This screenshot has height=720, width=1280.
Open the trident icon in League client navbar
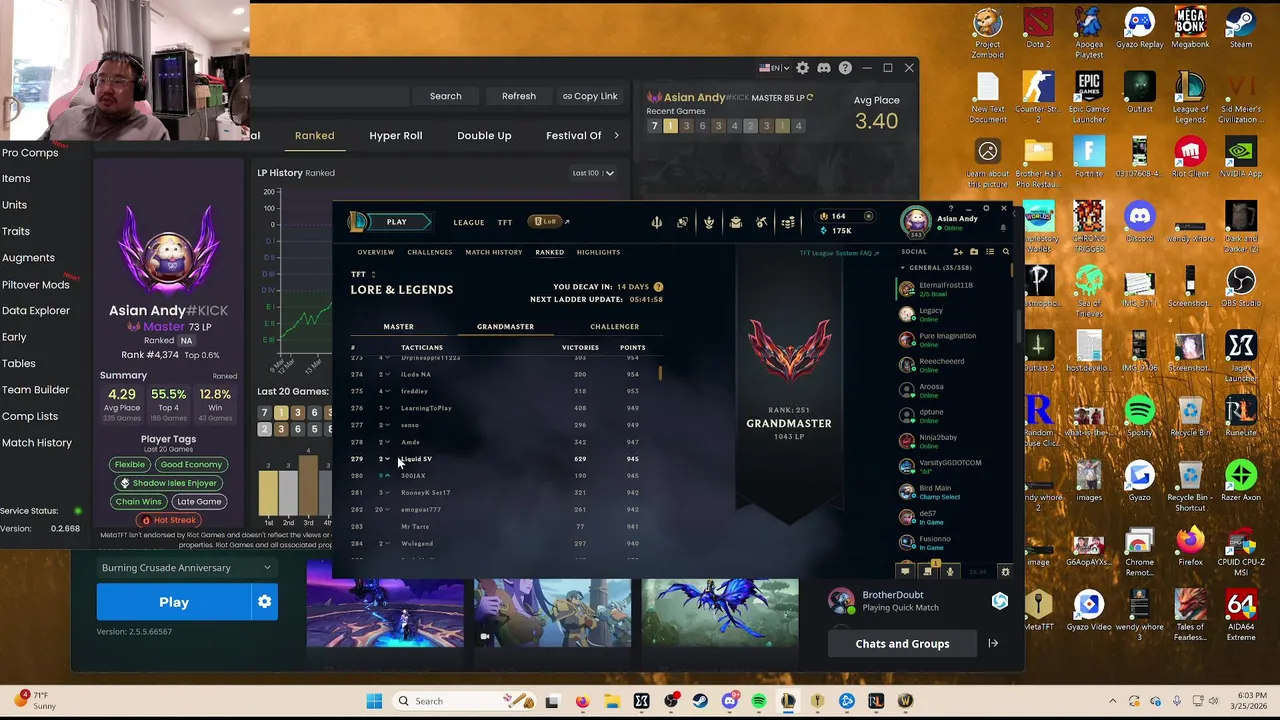click(657, 222)
